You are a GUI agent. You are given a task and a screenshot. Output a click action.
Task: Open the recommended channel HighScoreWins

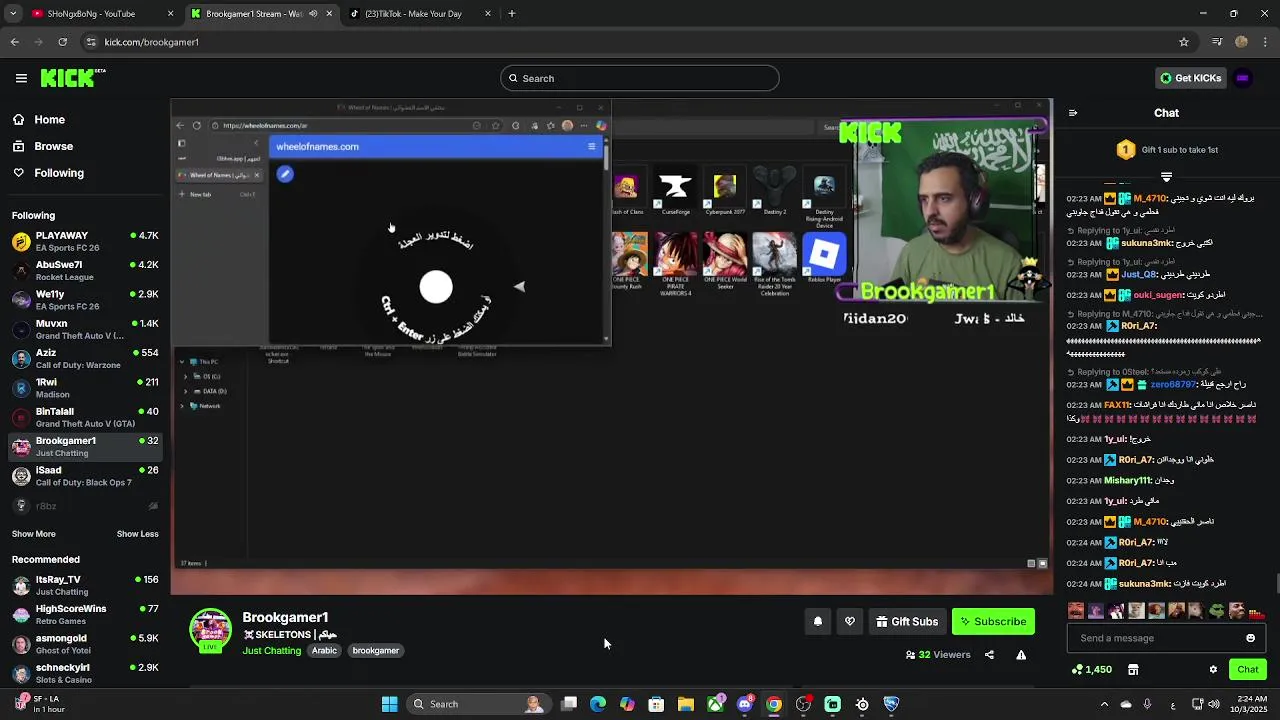[x=85, y=614]
